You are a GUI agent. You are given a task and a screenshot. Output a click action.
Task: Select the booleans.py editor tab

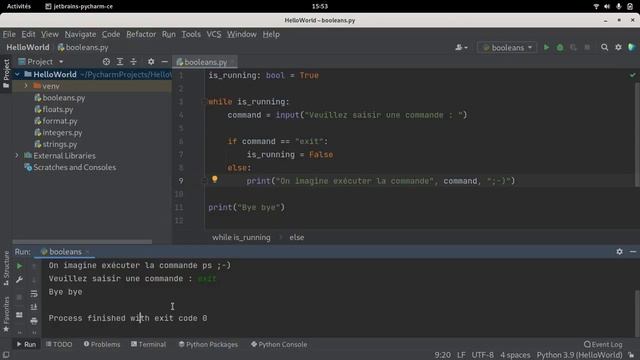coord(205,62)
